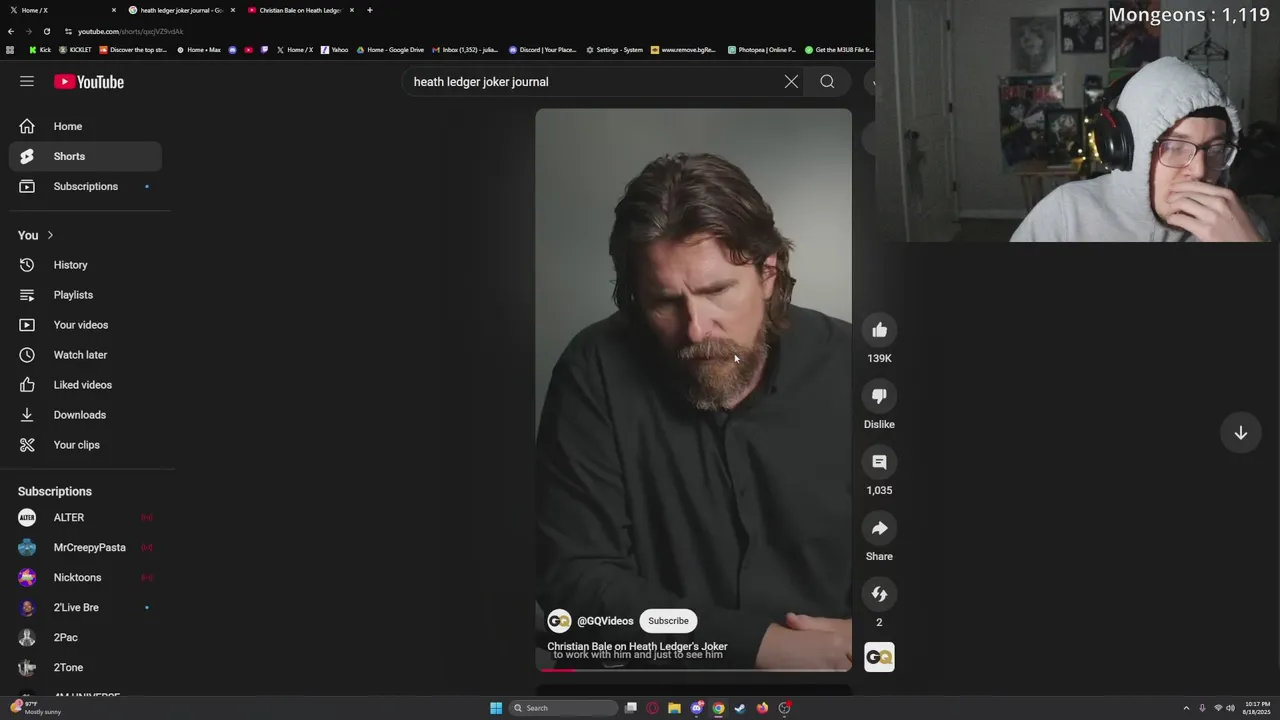Screen dimensions: 1280x720
Task: Expand the You section chevron
Action: (x=50, y=235)
